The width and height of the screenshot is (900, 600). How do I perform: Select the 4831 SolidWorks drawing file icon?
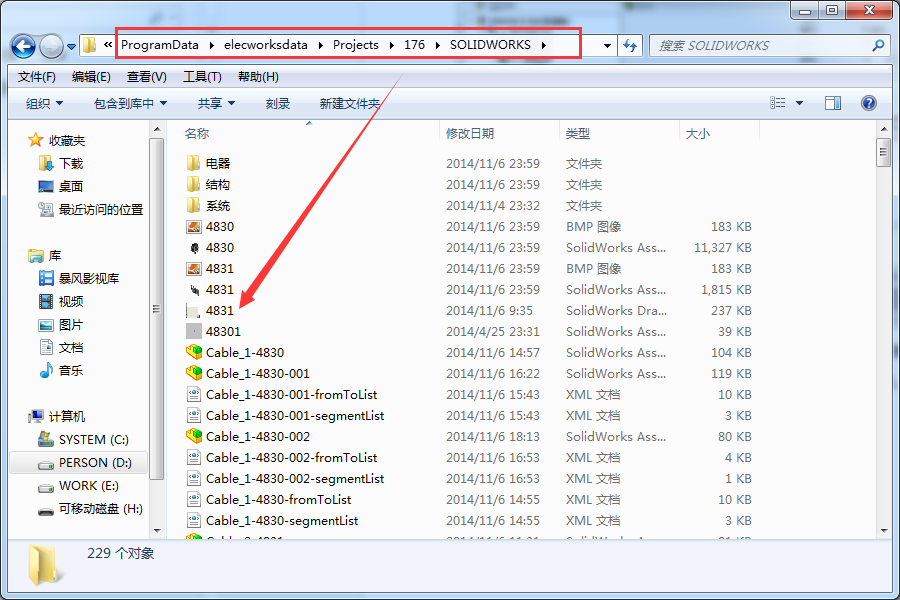click(x=193, y=311)
